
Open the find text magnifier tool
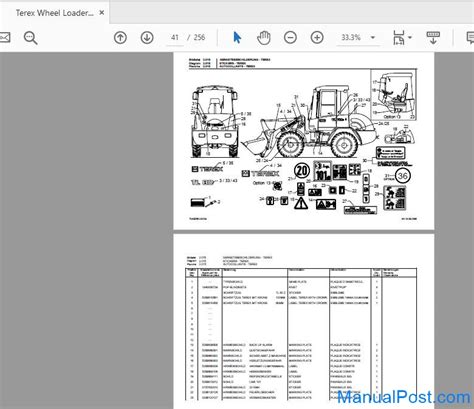tap(30, 38)
